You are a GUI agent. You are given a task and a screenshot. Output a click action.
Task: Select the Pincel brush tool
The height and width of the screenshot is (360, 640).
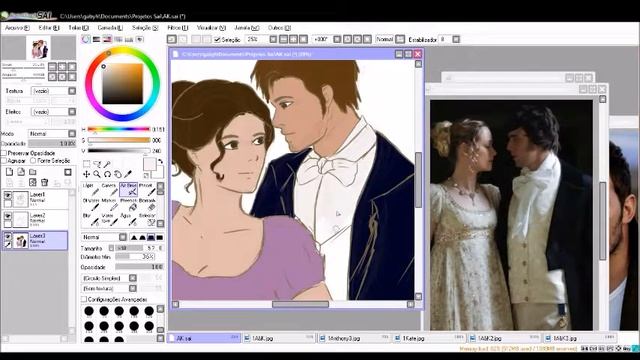[147, 189]
